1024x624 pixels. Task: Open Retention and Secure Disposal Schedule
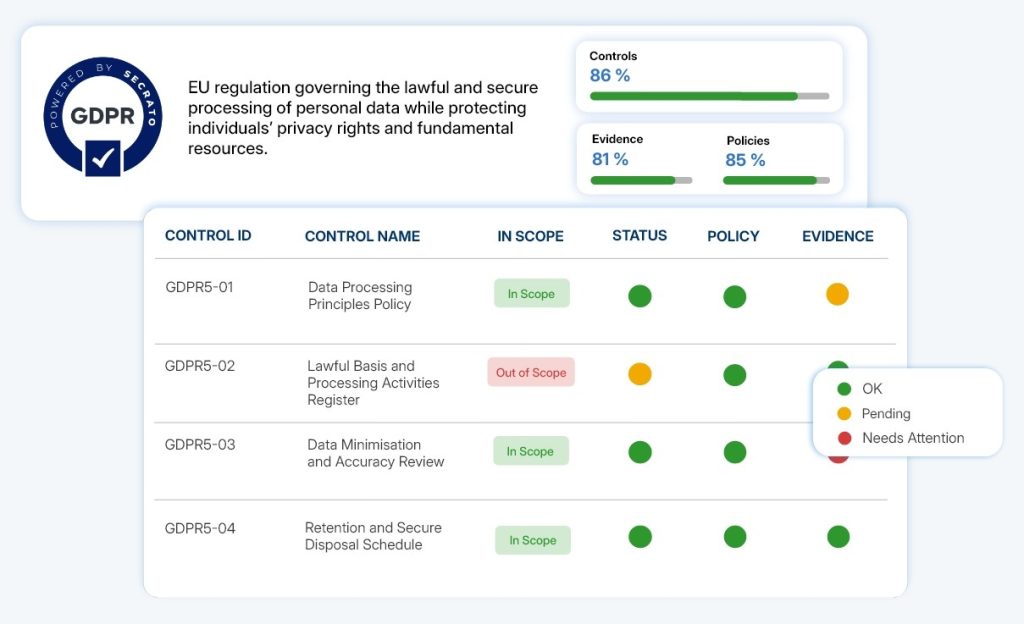click(x=373, y=536)
